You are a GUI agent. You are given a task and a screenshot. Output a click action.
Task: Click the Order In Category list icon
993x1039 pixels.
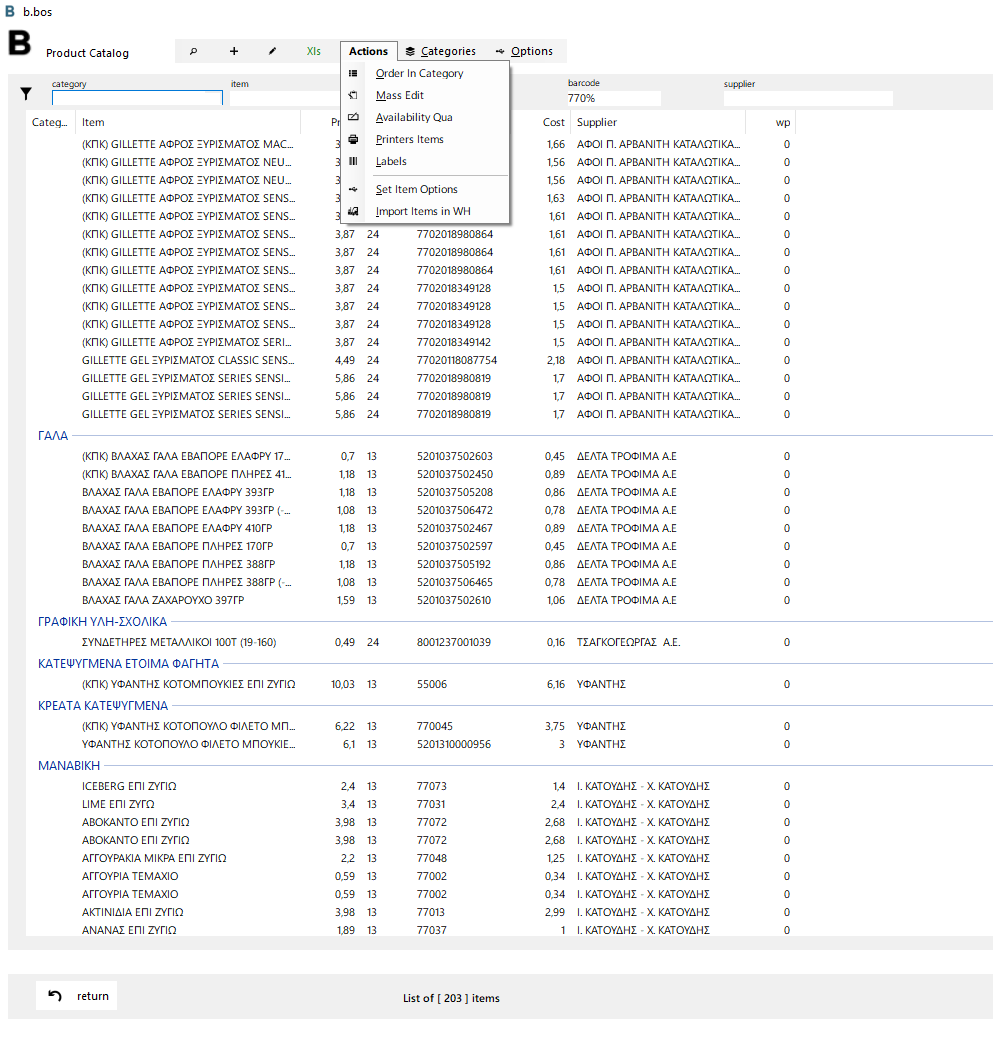coord(353,74)
